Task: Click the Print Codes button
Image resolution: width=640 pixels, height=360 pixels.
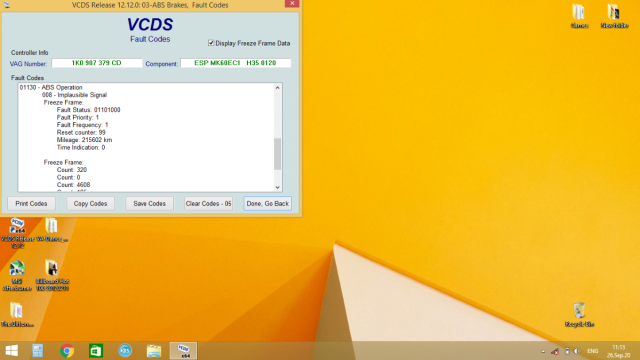Action: pyautogui.click(x=31, y=203)
